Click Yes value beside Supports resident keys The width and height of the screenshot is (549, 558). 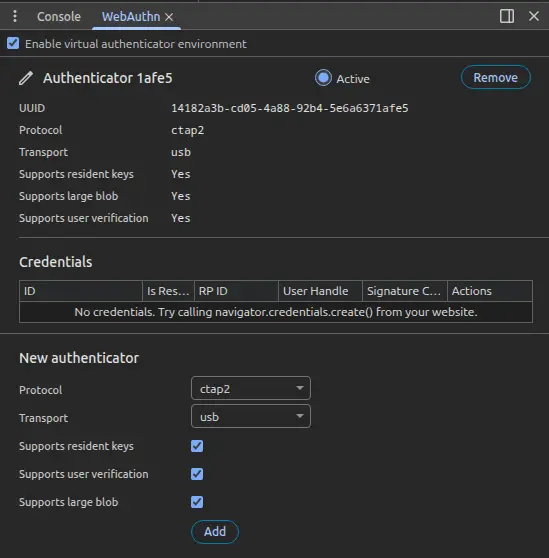click(180, 174)
